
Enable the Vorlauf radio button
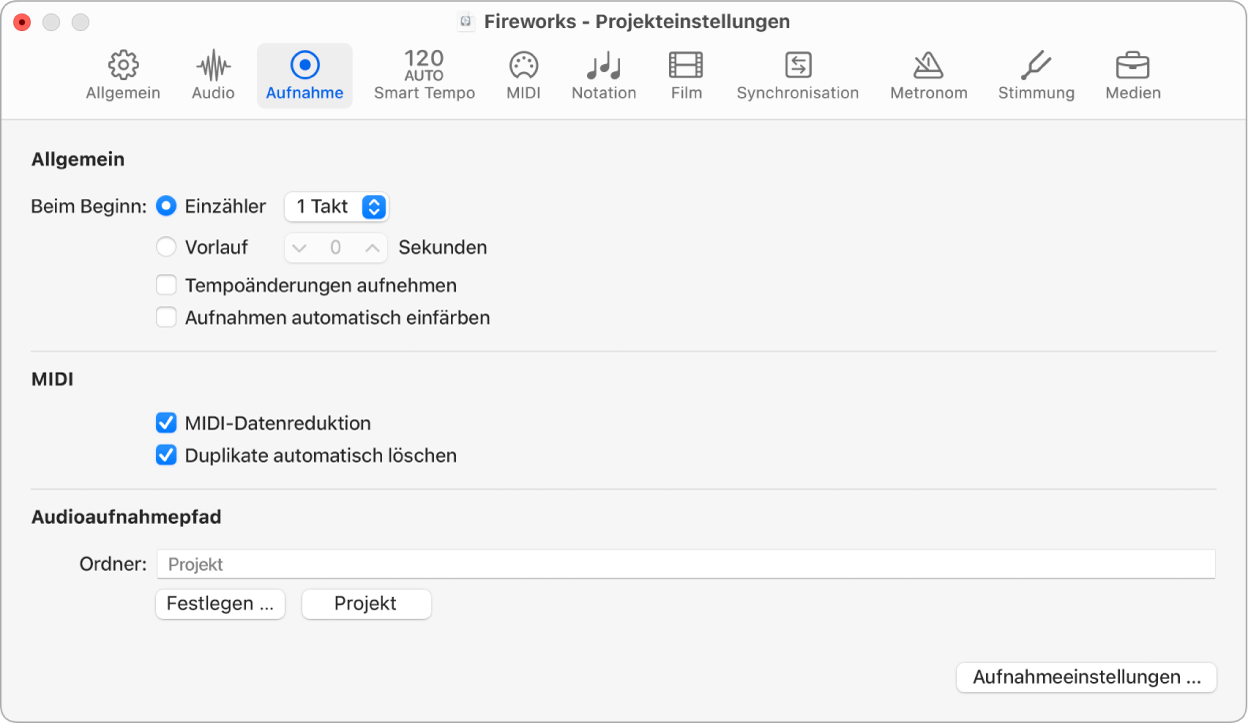pyautogui.click(x=166, y=247)
